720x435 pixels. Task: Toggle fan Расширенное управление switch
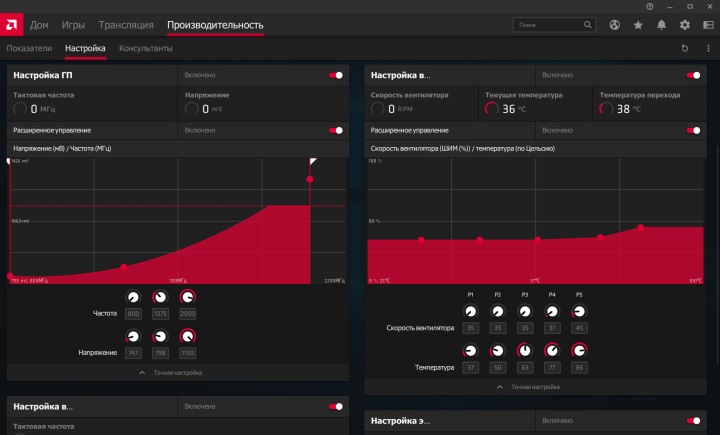(693, 130)
